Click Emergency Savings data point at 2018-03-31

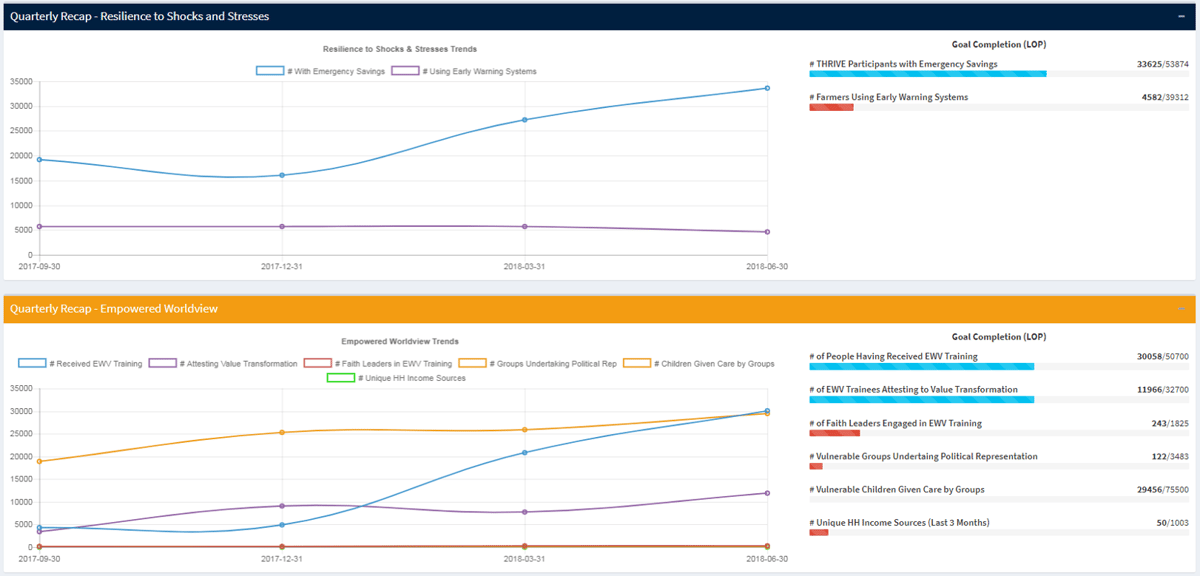[x=525, y=120]
